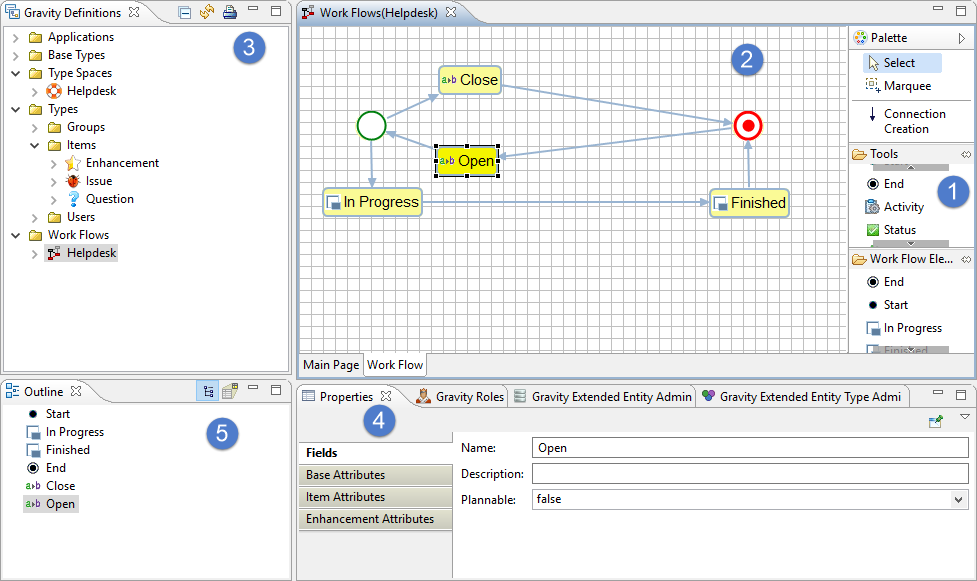Viewport: 977px width, 581px height.
Task: Select the Marquee tool in Palette
Action: [906, 86]
